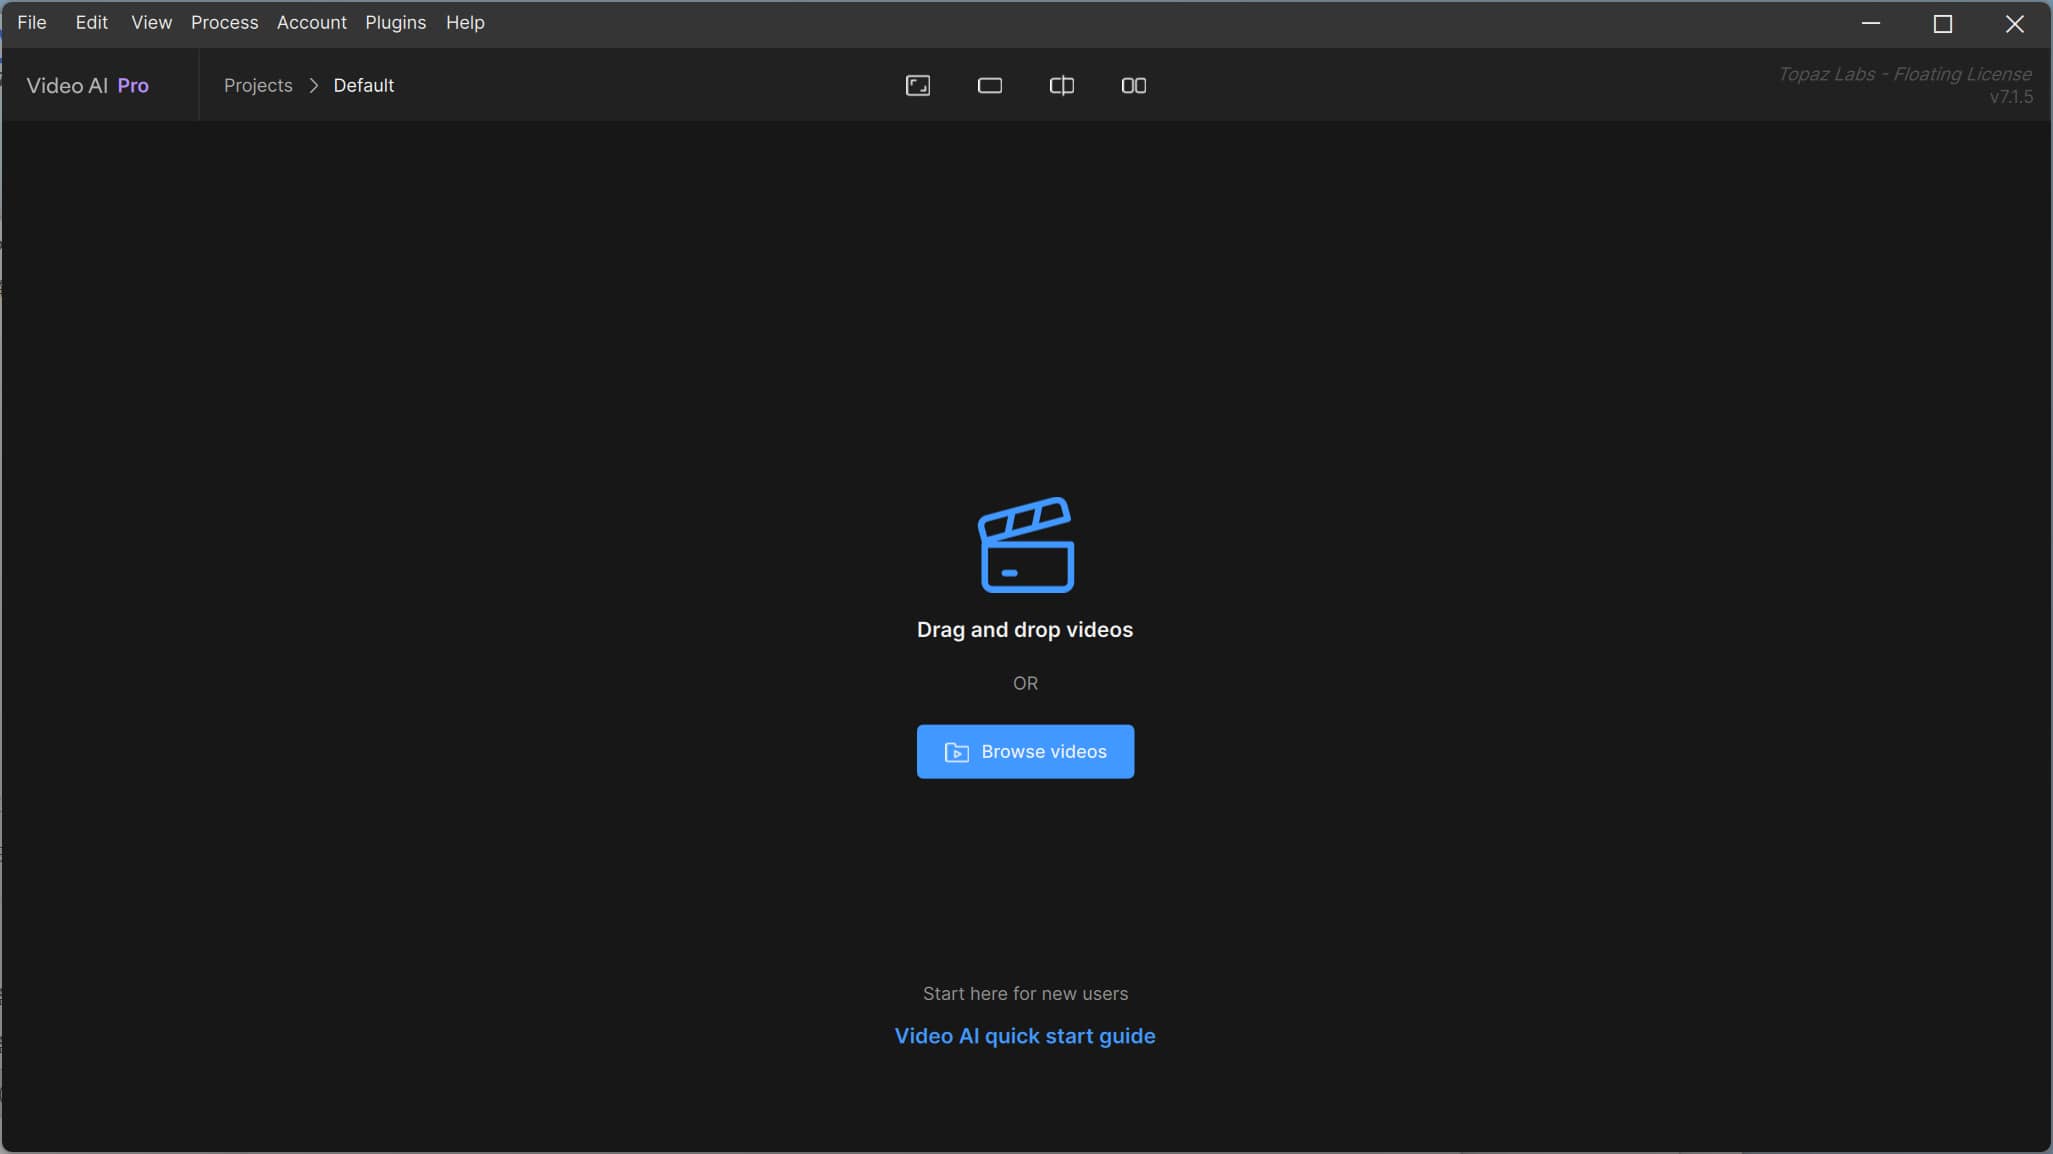Open the Video AI quick start guide

click(x=1024, y=1036)
